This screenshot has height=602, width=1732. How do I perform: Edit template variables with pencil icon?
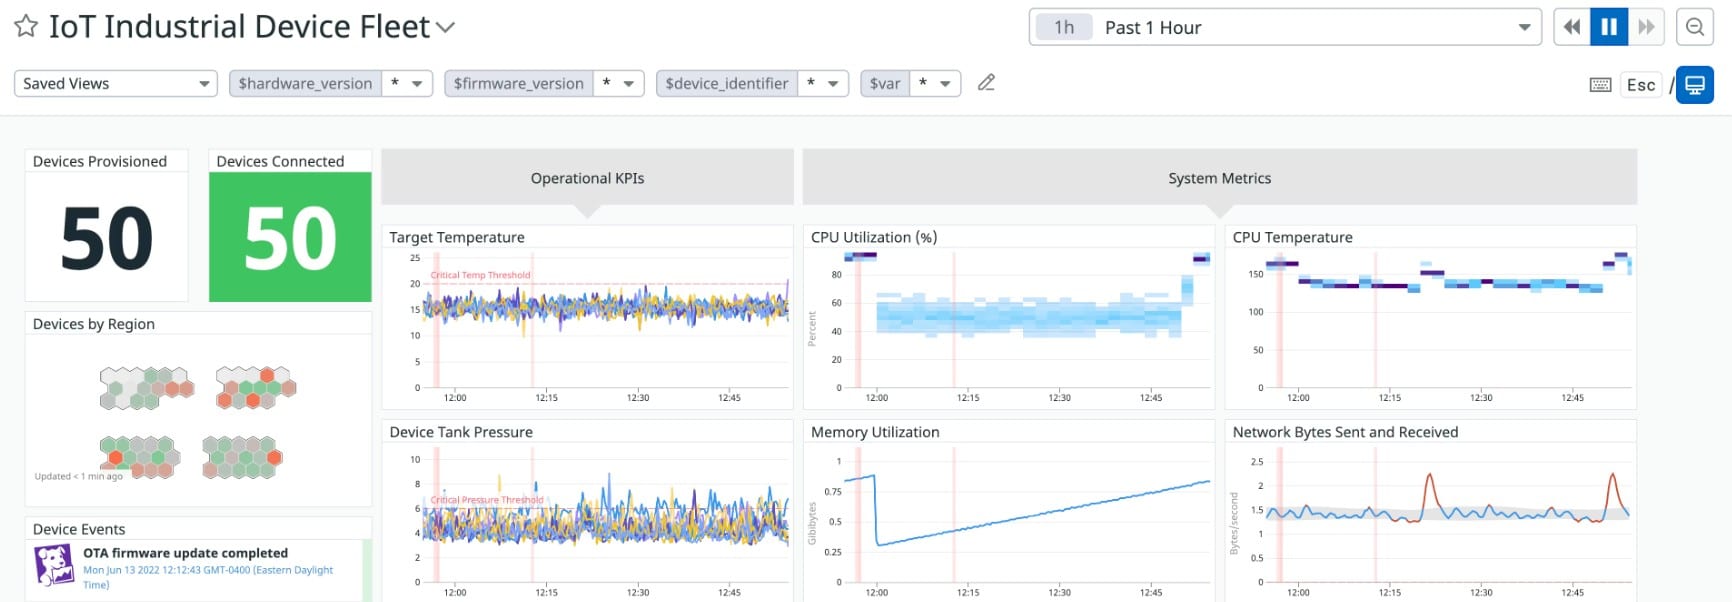pyautogui.click(x=986, y=82)
